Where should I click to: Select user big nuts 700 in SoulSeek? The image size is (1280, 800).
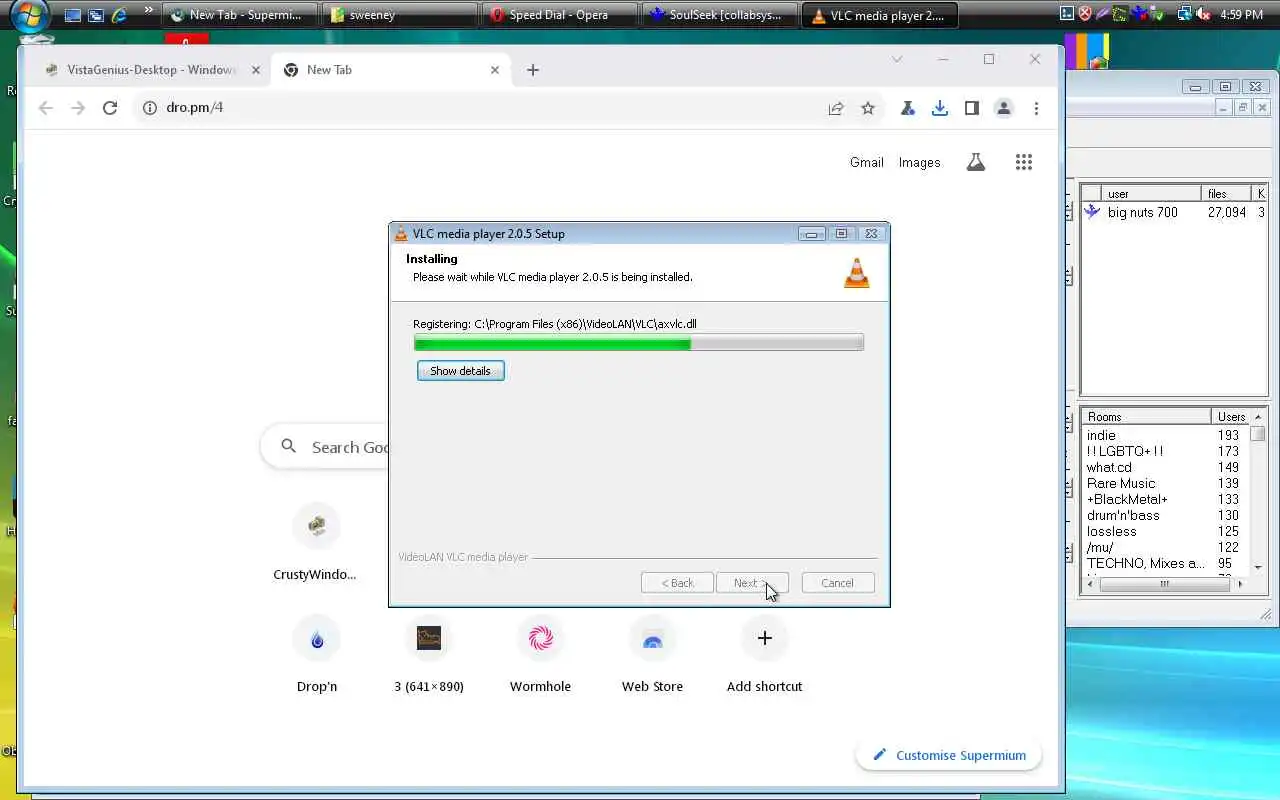point(1142,212)
